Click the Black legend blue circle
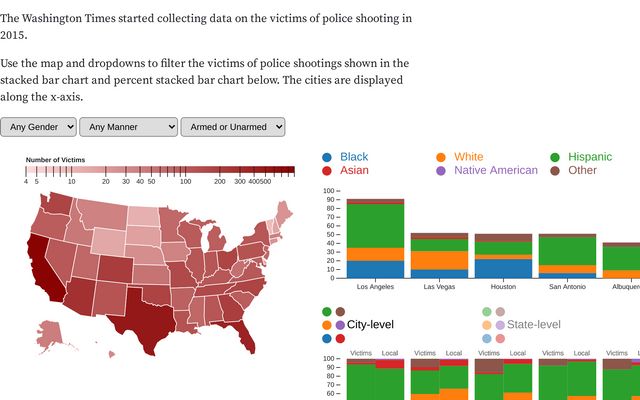640x400 pixels. click(x=327, y=157)
